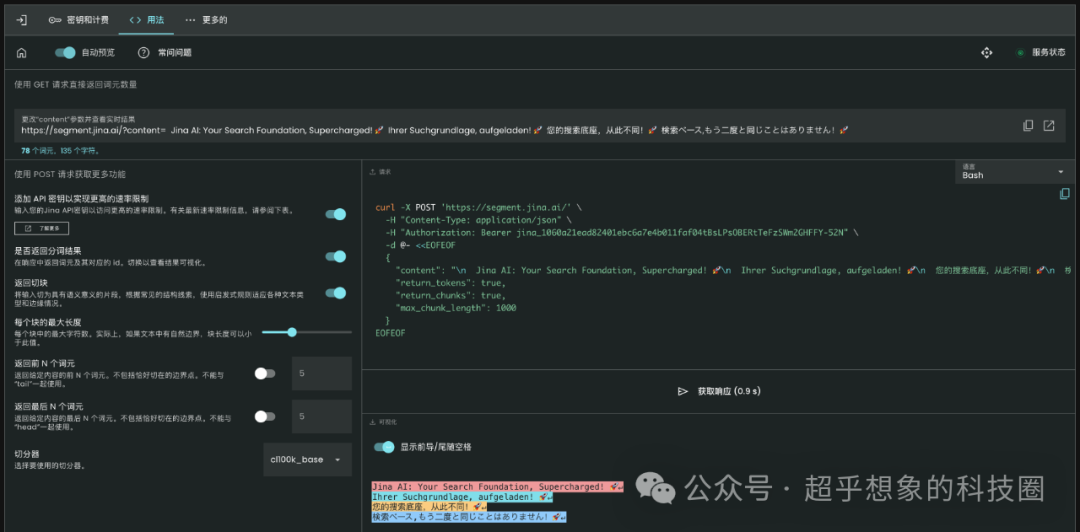This screenshot has height=532, width=1080.
Task: Turn off the 返回切块 switch
Action: [335, 293]
